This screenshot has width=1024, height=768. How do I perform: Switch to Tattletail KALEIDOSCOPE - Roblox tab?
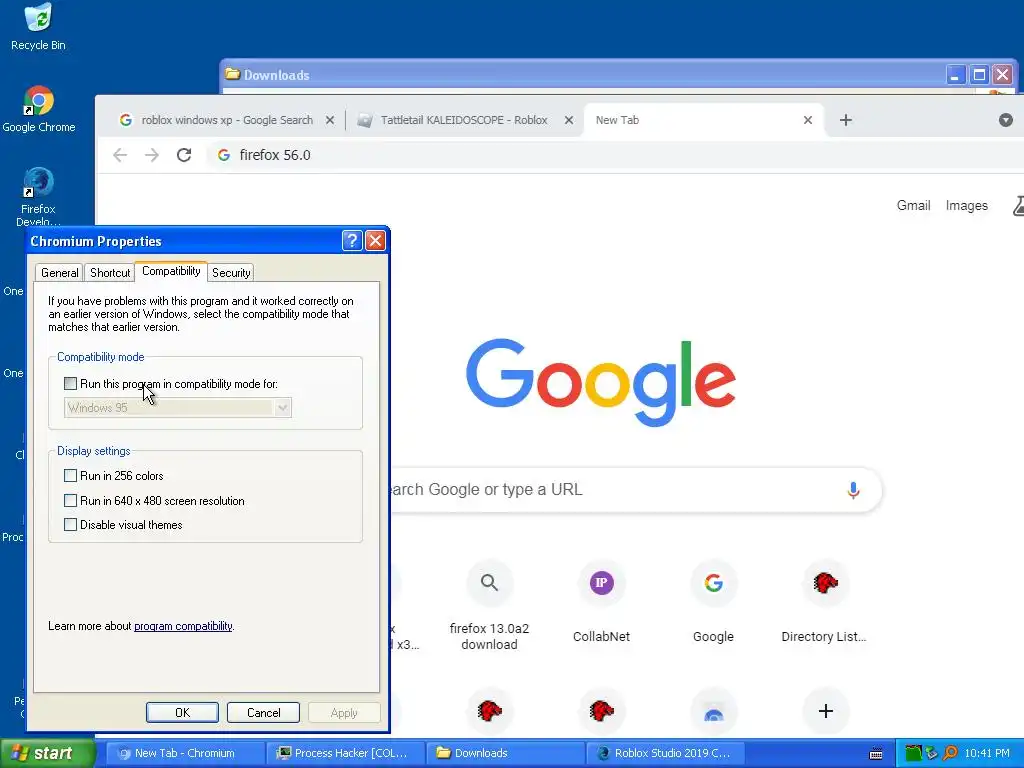pos(464,120)
